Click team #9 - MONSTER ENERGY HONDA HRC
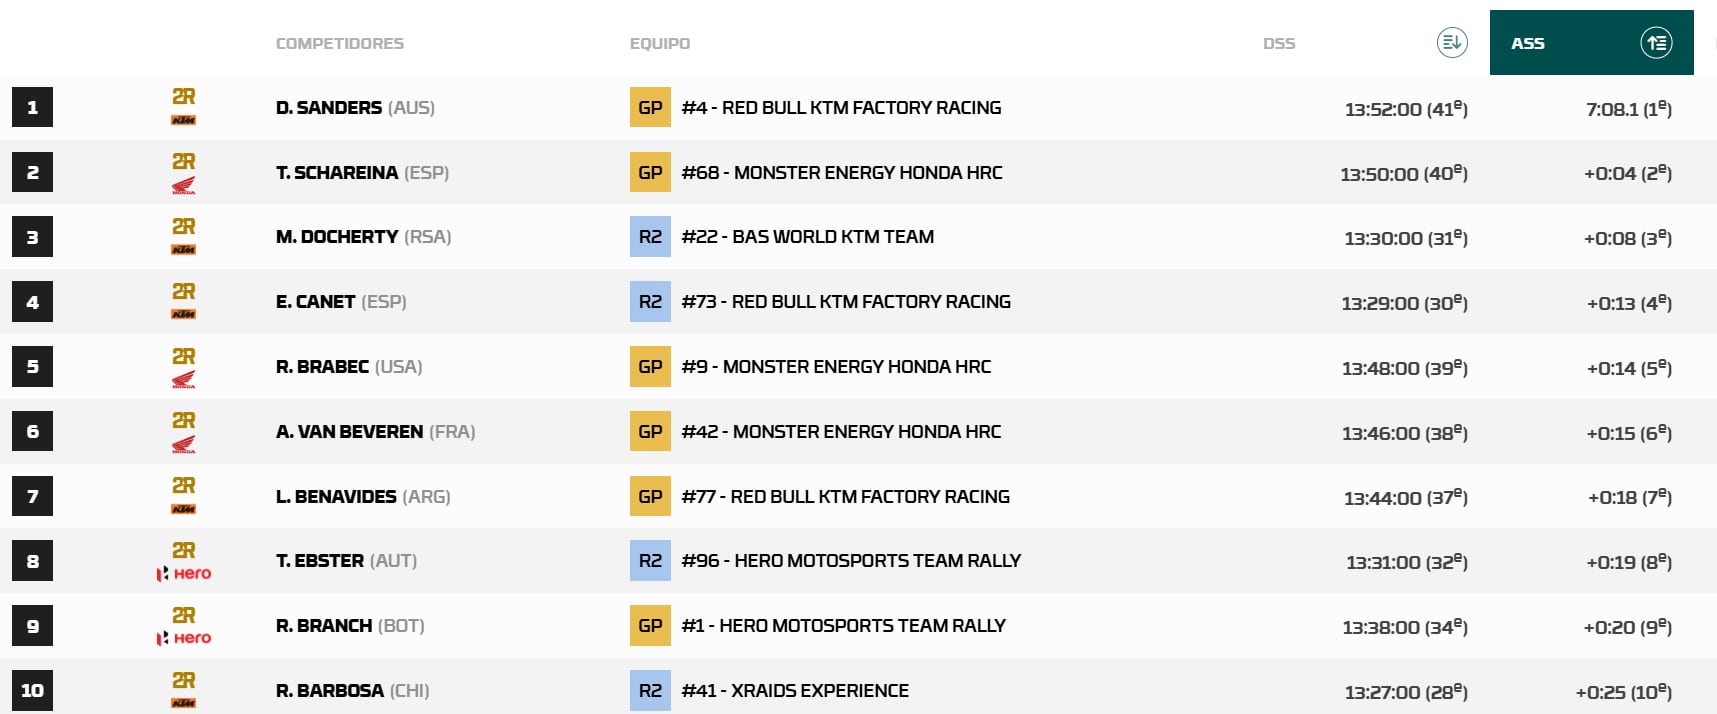Viewport: 1717px width, 714px height. 836,367
